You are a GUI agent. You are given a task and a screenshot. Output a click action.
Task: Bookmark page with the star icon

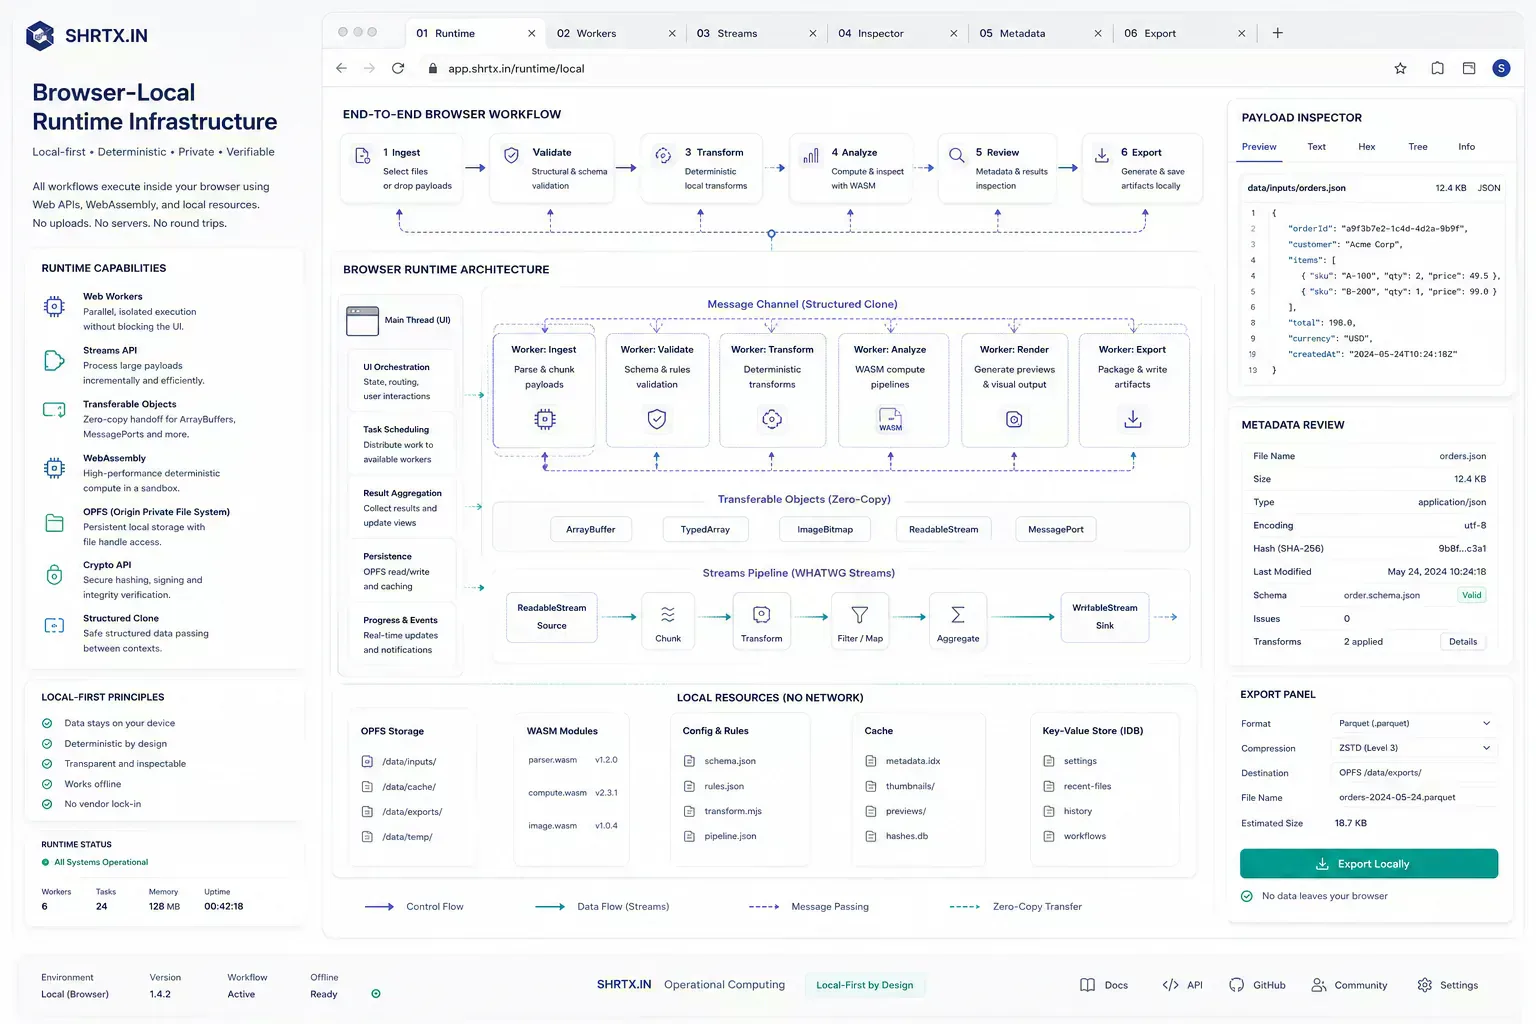coord(1400,68)
